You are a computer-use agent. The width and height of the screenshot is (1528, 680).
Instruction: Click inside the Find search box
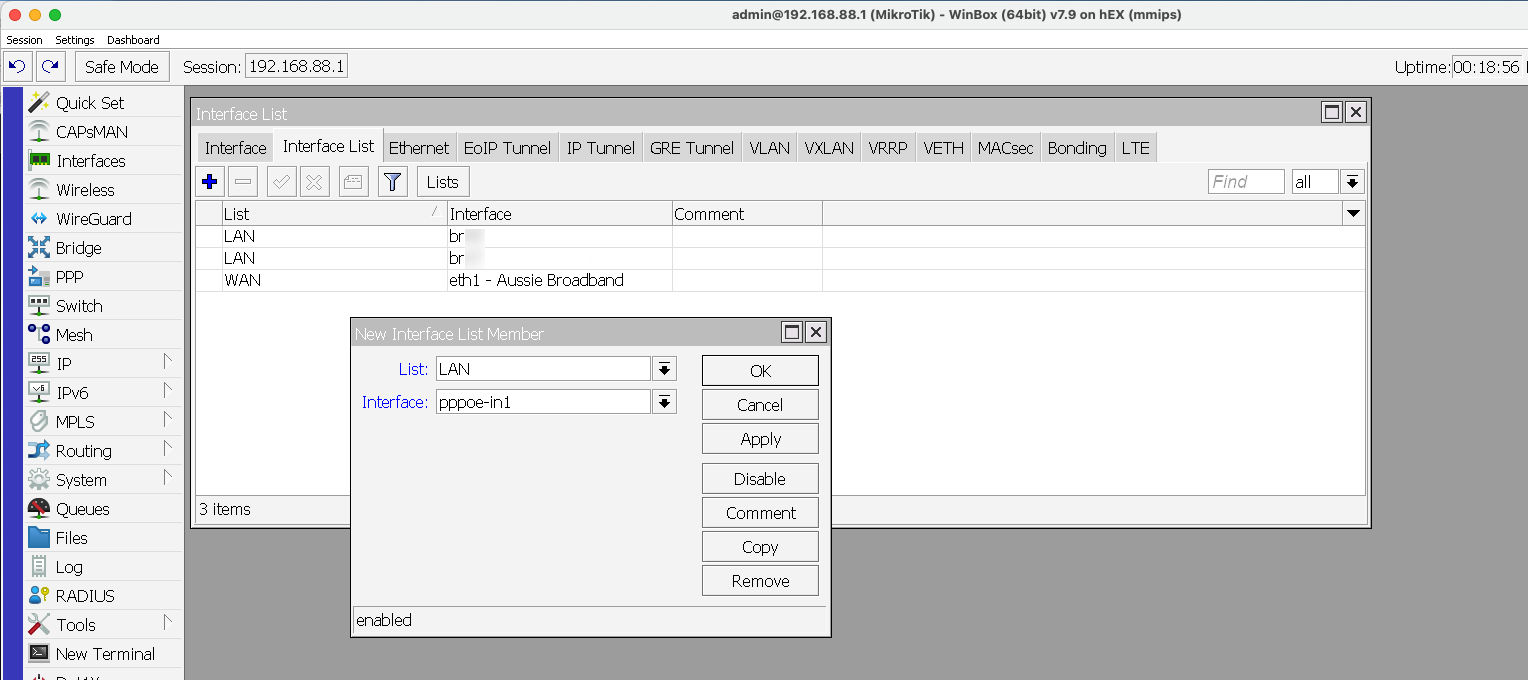click(x=1245, y=181)
